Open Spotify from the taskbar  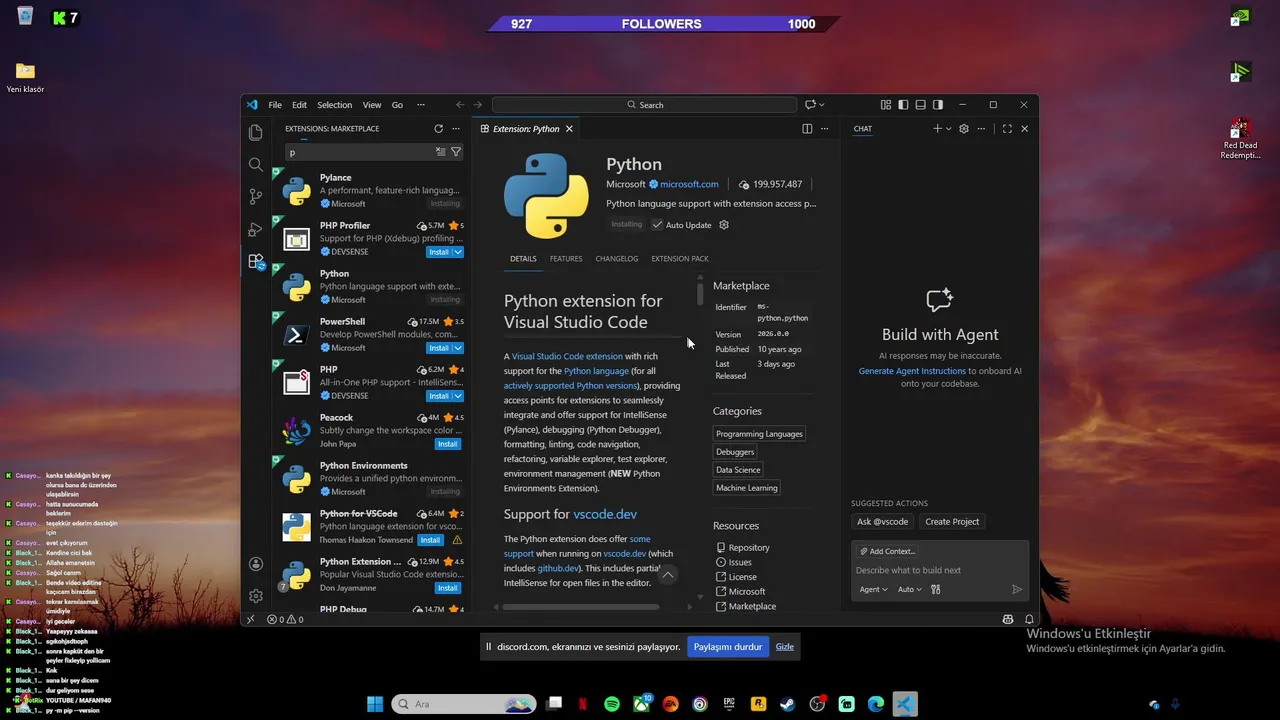[612, 704]
